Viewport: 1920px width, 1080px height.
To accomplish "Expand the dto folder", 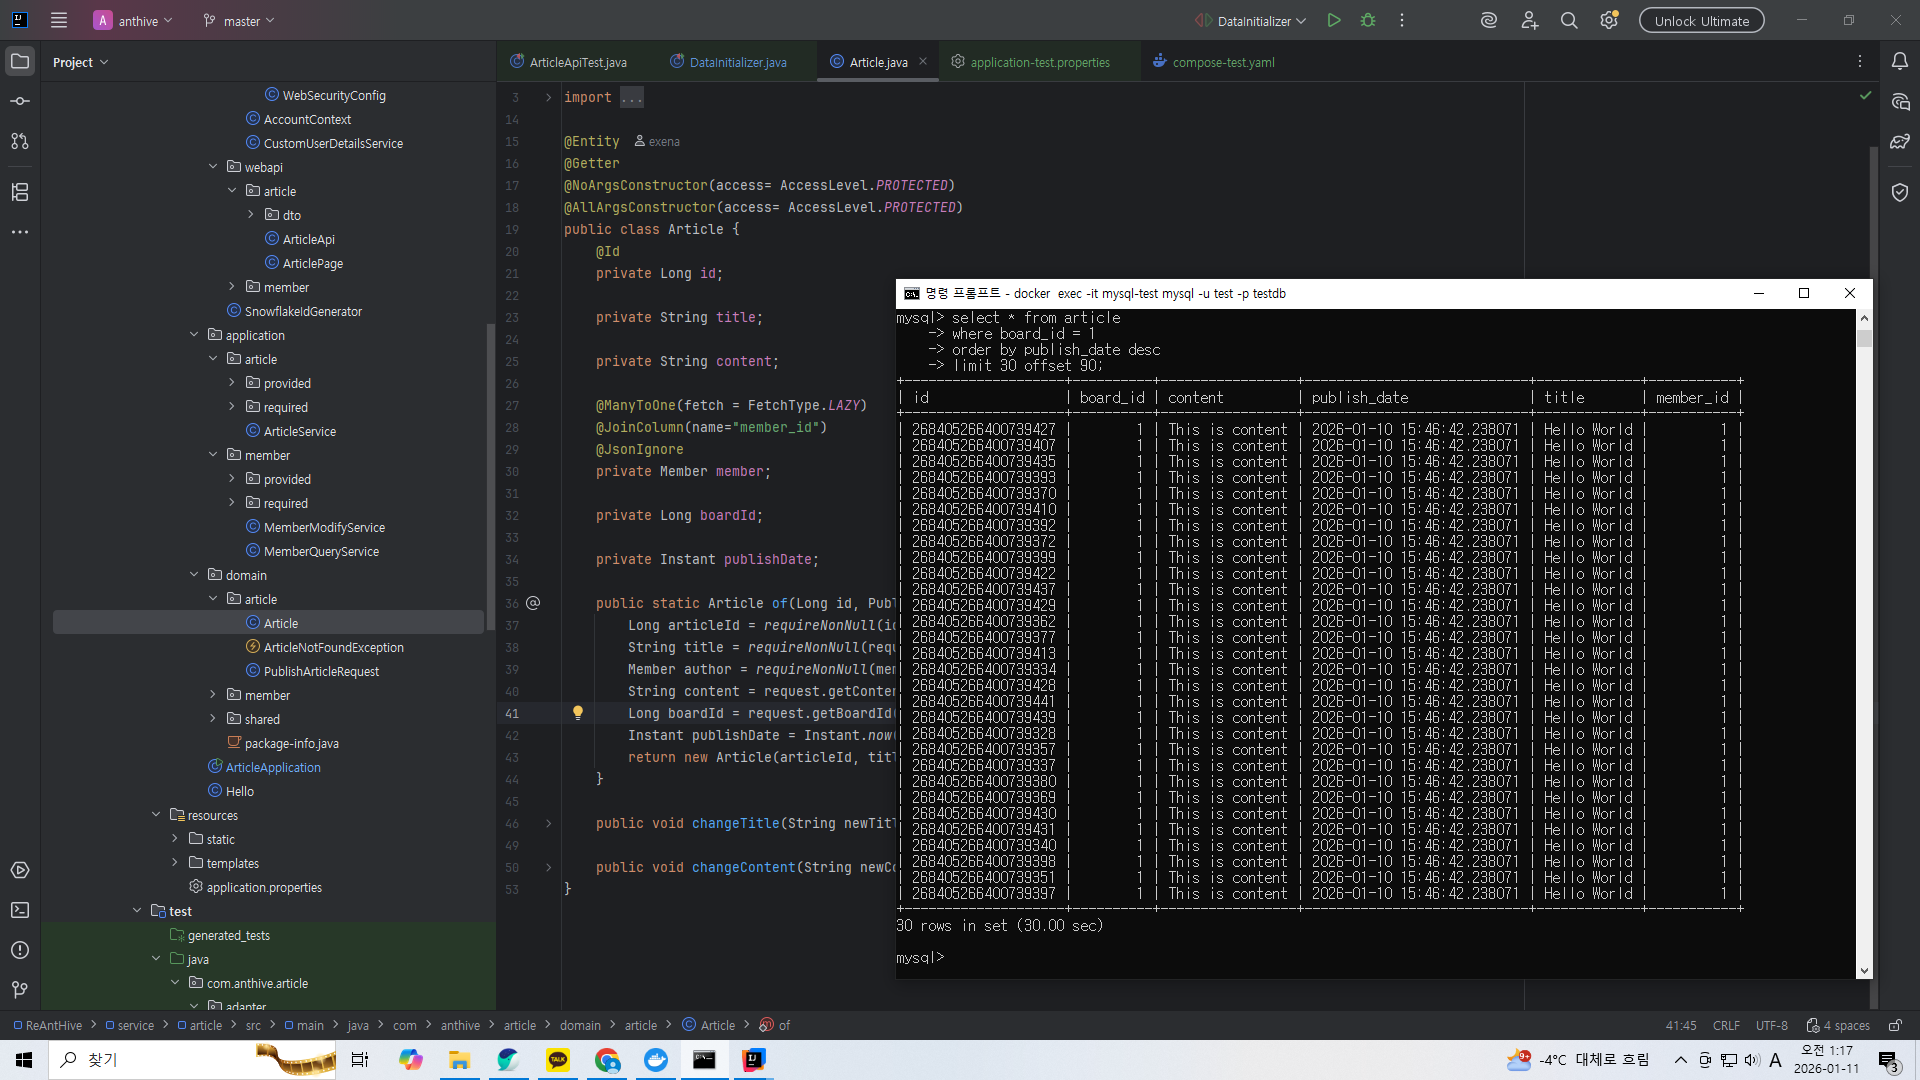I will point(251,215).
